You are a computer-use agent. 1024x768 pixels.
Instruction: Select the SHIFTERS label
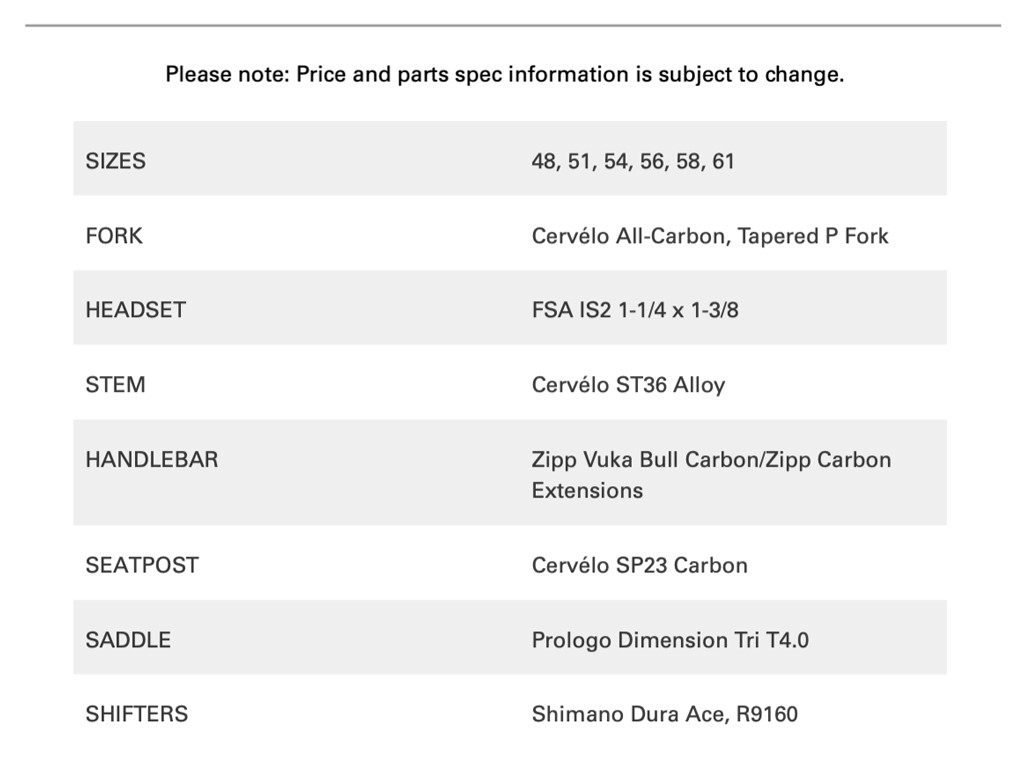[x=136, y=714]
